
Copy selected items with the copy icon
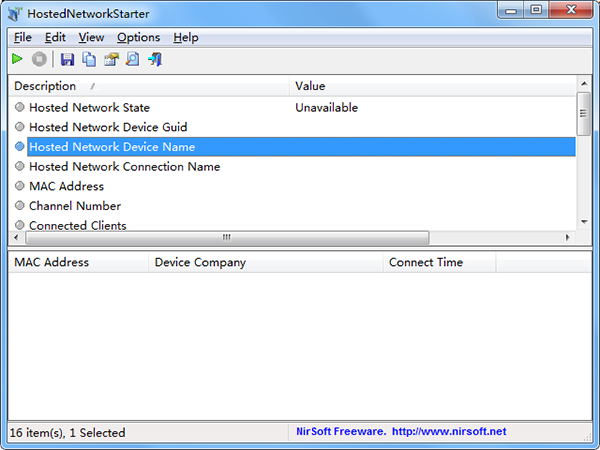[x=89, y=59]
